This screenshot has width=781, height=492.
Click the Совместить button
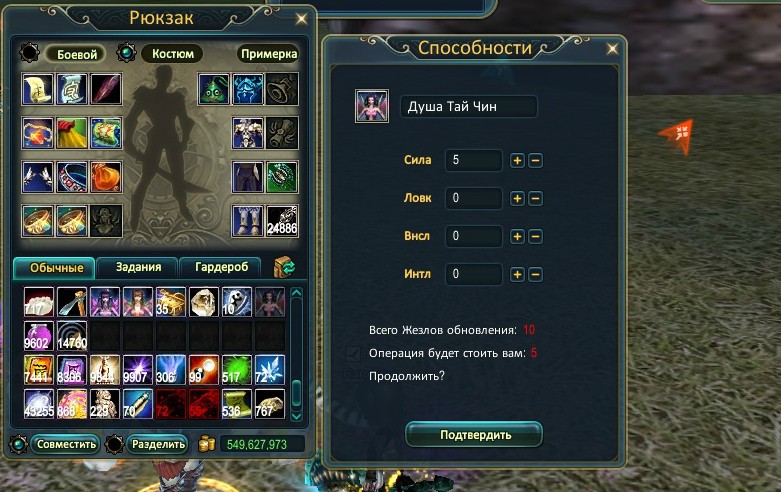coord(66,444)
